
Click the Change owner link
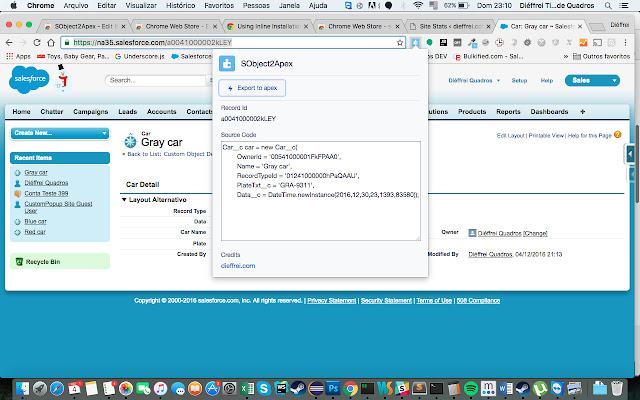(x=535, y=233)
